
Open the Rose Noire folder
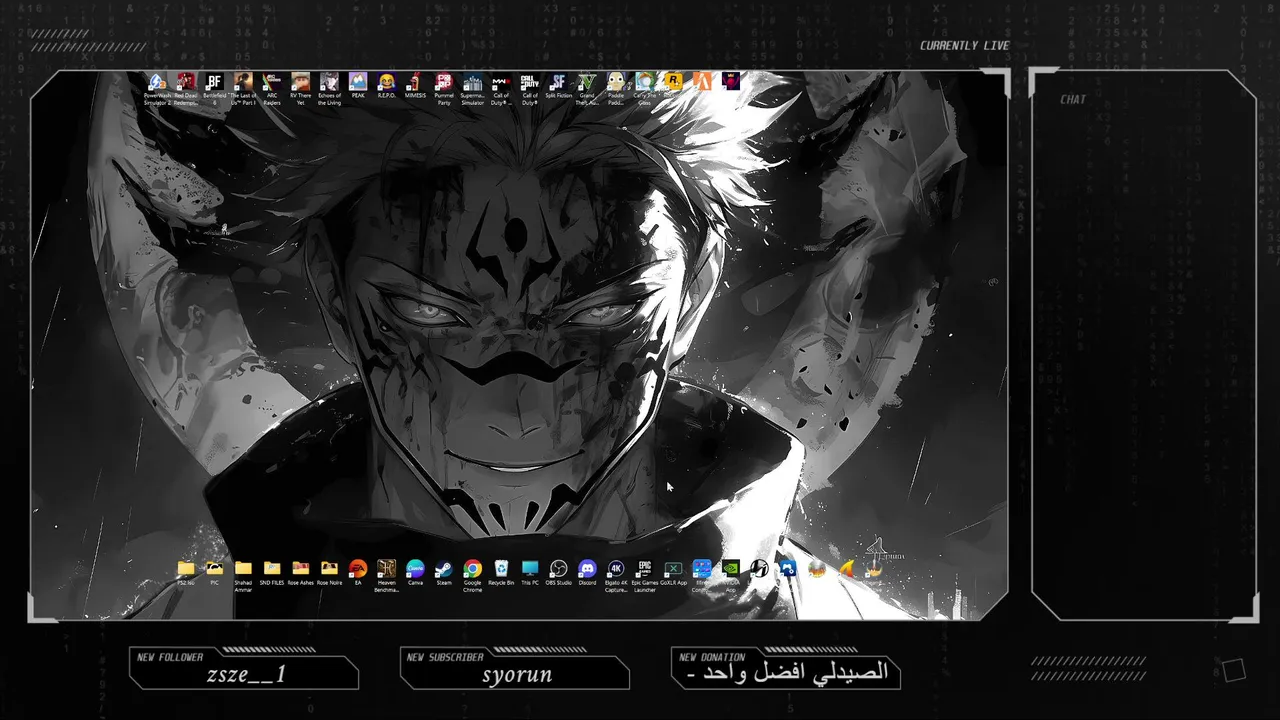coord(329,573)
